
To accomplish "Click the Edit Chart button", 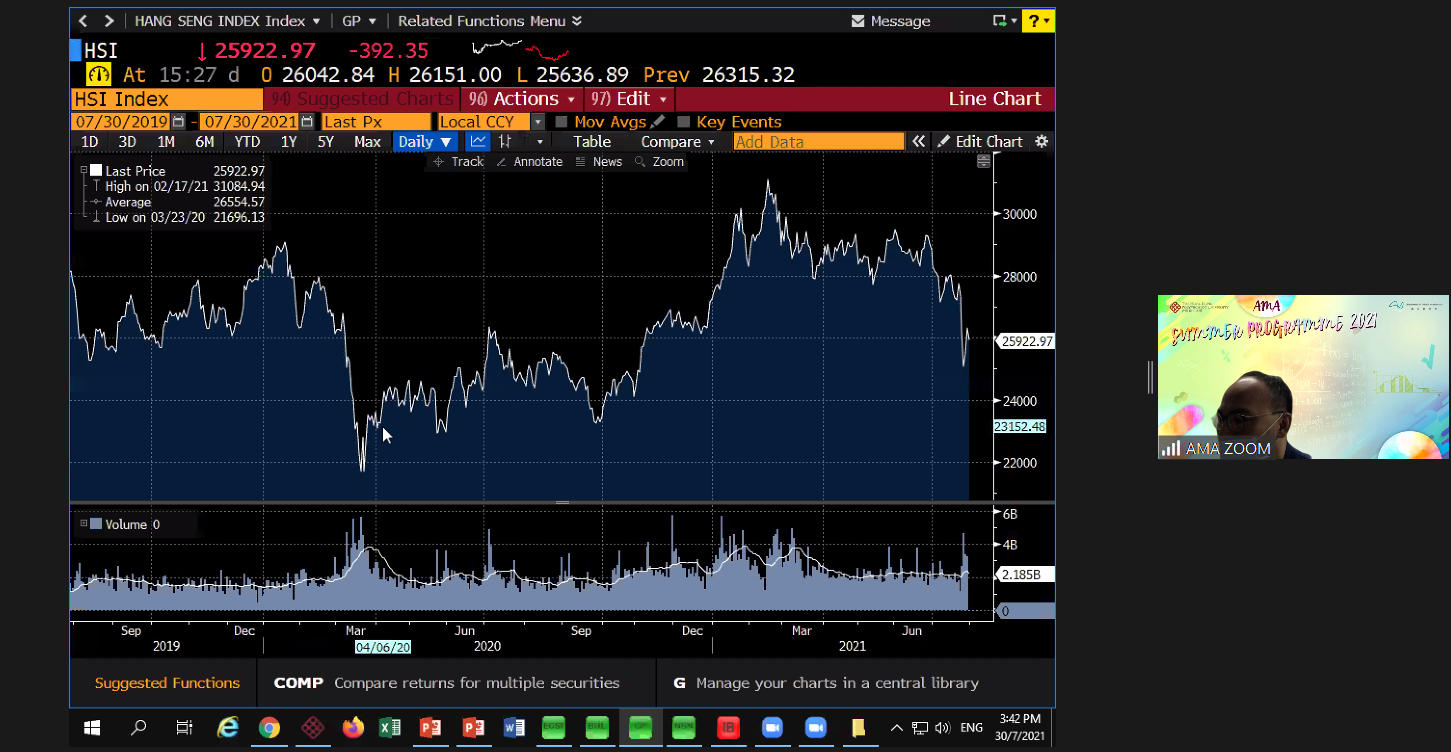I will [x=979, y=142].
